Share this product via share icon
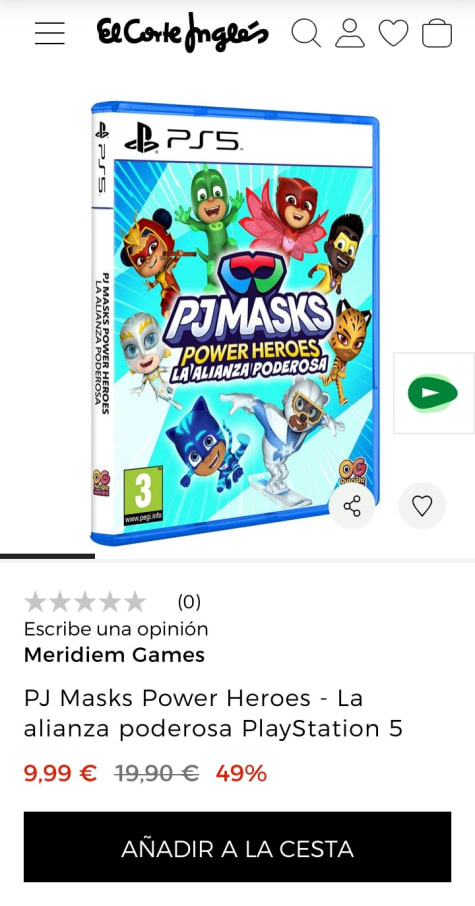 (x=352, y=506)
